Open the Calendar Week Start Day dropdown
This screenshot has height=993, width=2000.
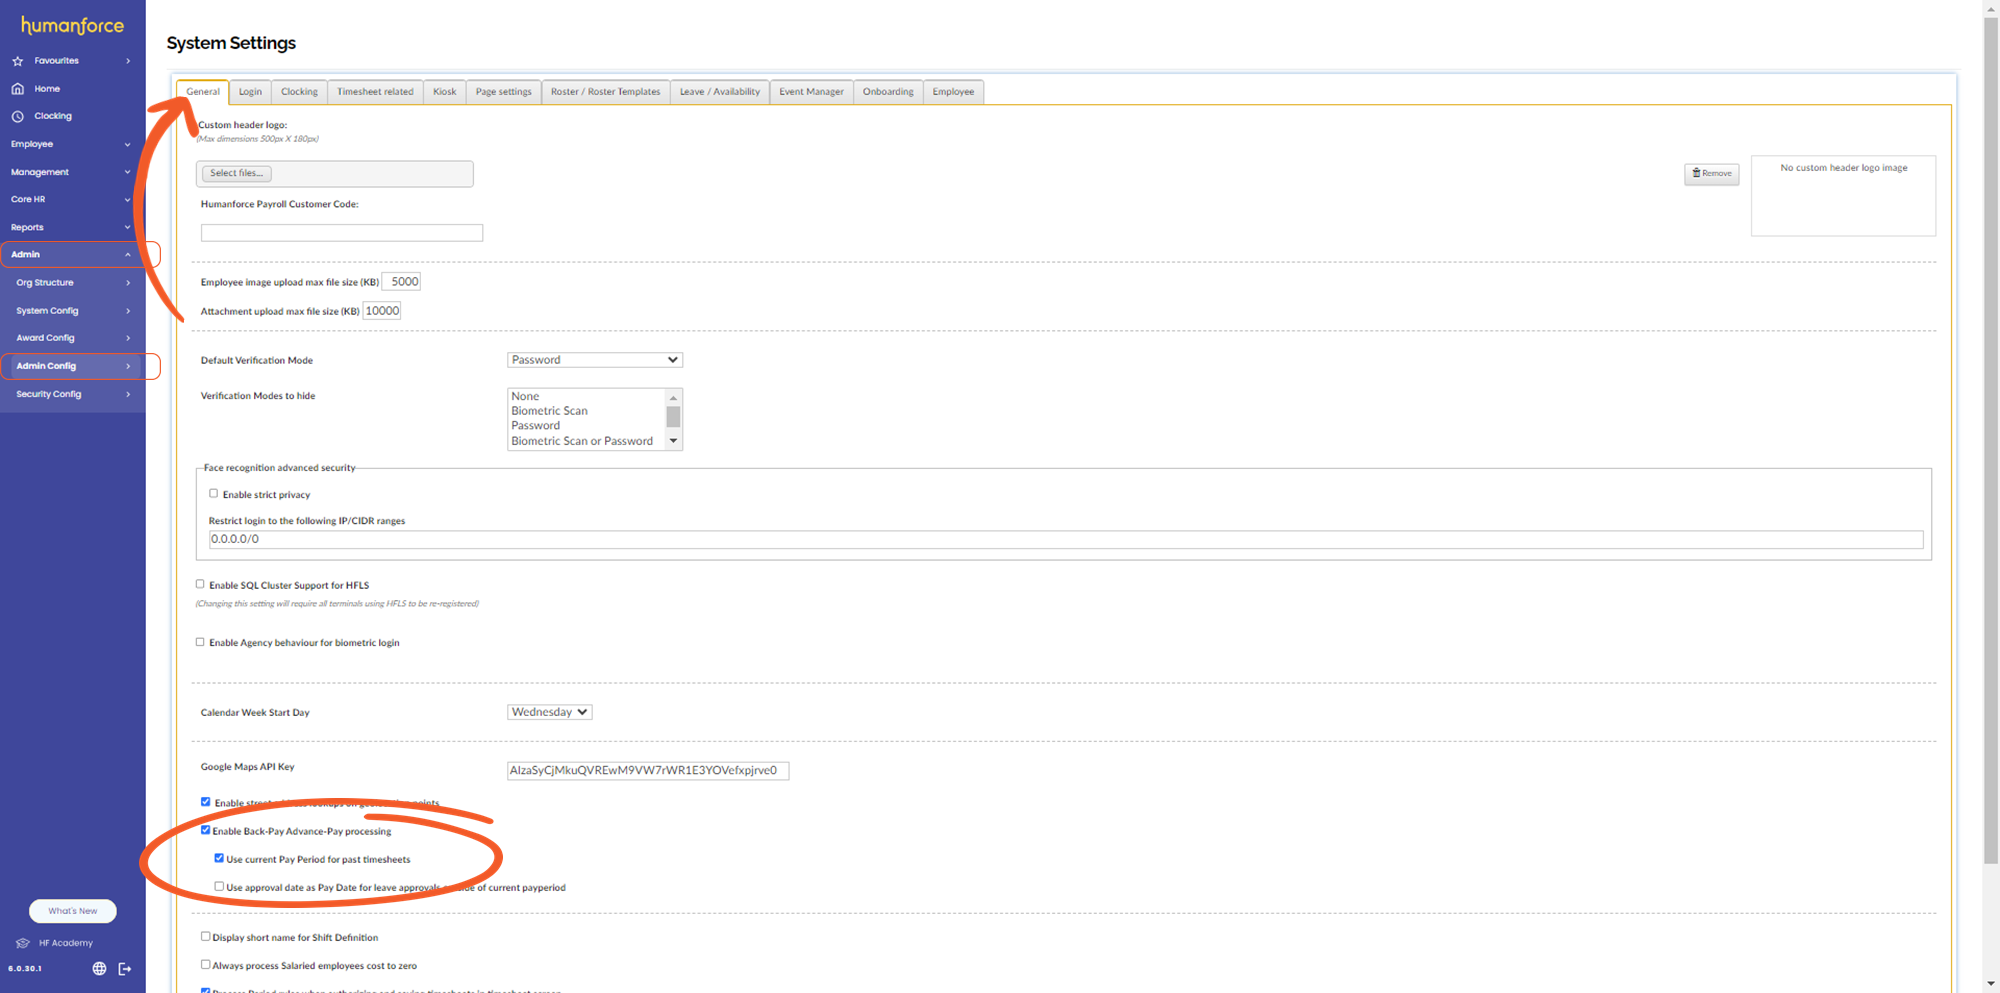point(549,711)
